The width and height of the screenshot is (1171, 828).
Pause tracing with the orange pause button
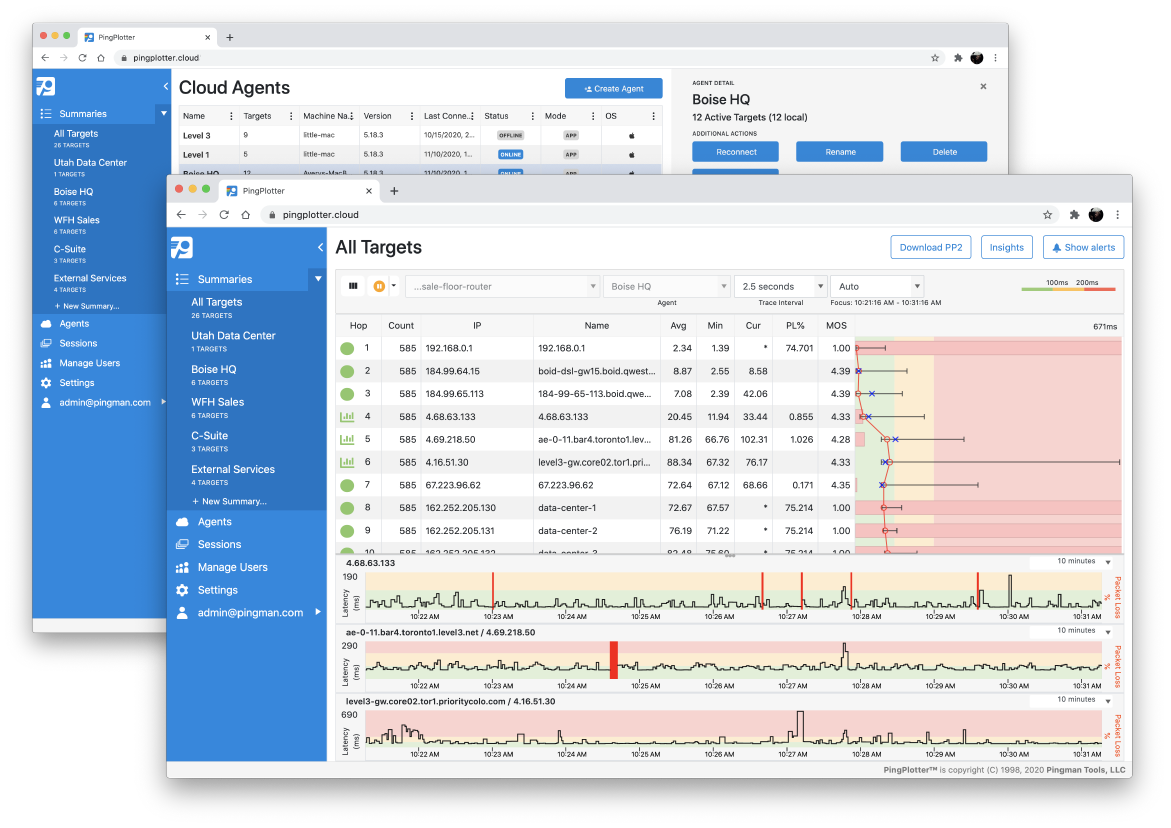coord(379,286)
